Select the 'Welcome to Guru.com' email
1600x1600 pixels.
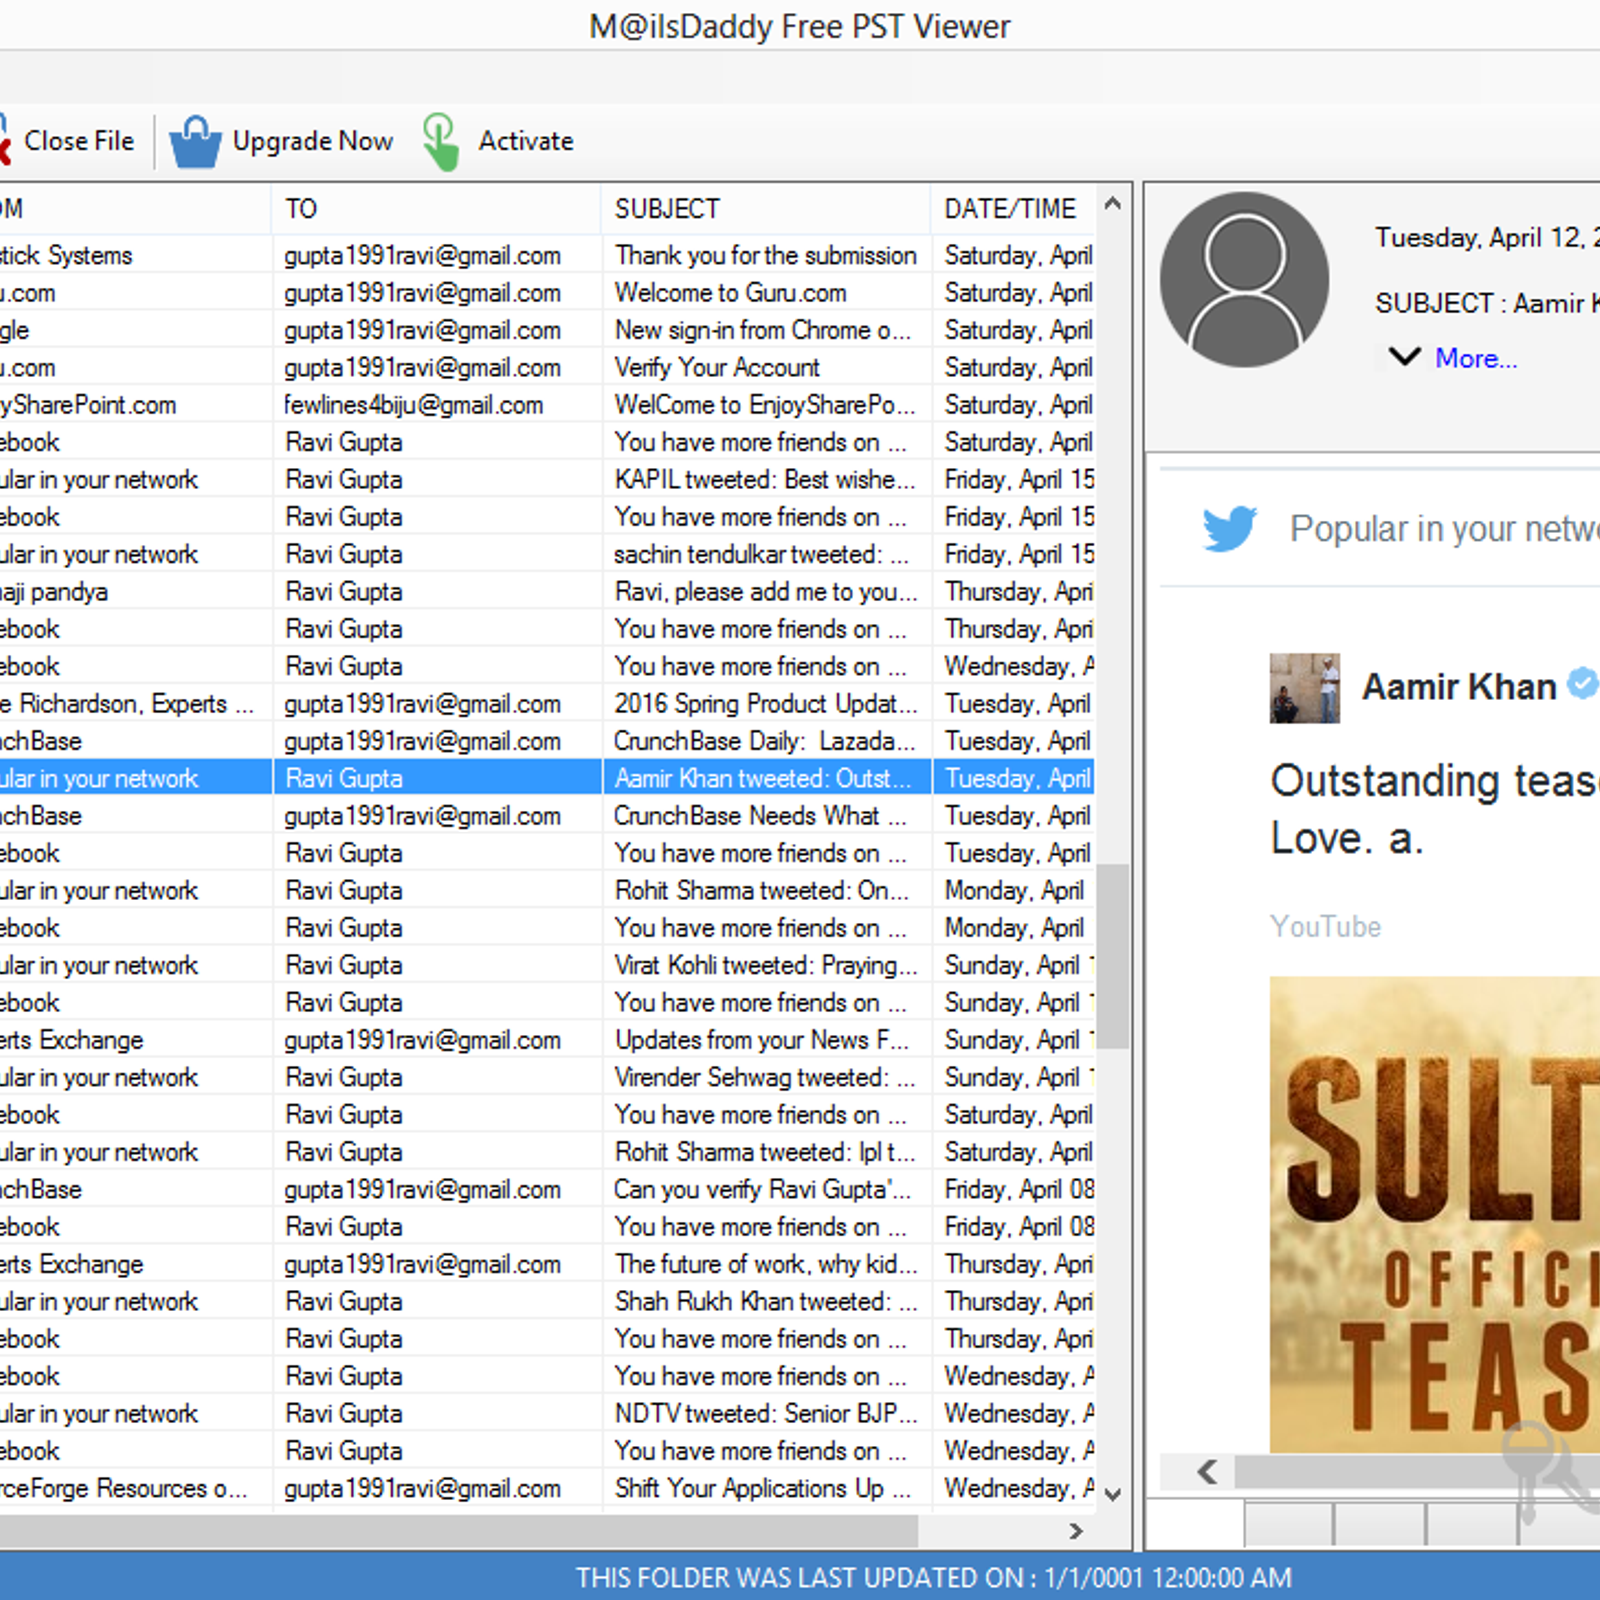(x=547, y=293)
